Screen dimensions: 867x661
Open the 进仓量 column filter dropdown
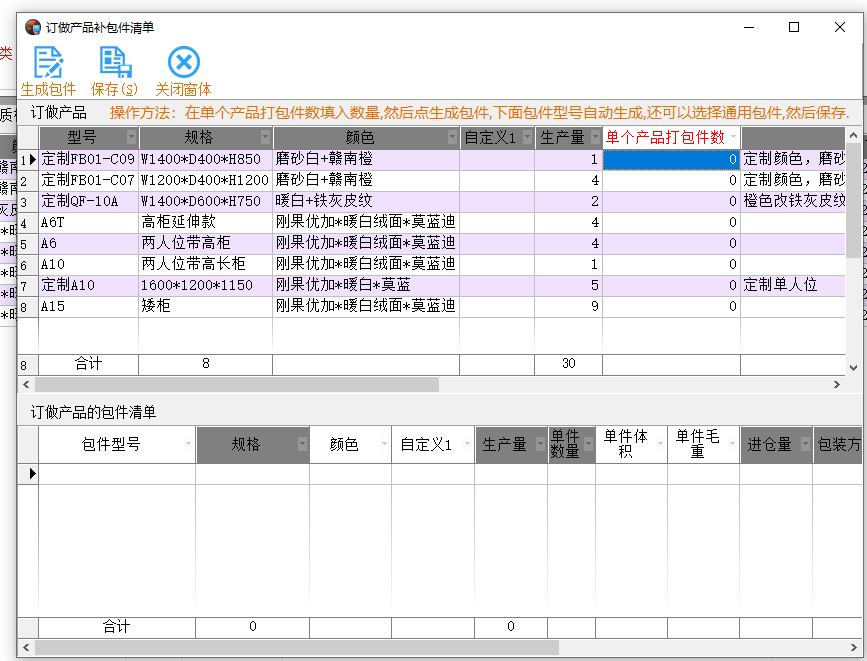click(806, 444)
